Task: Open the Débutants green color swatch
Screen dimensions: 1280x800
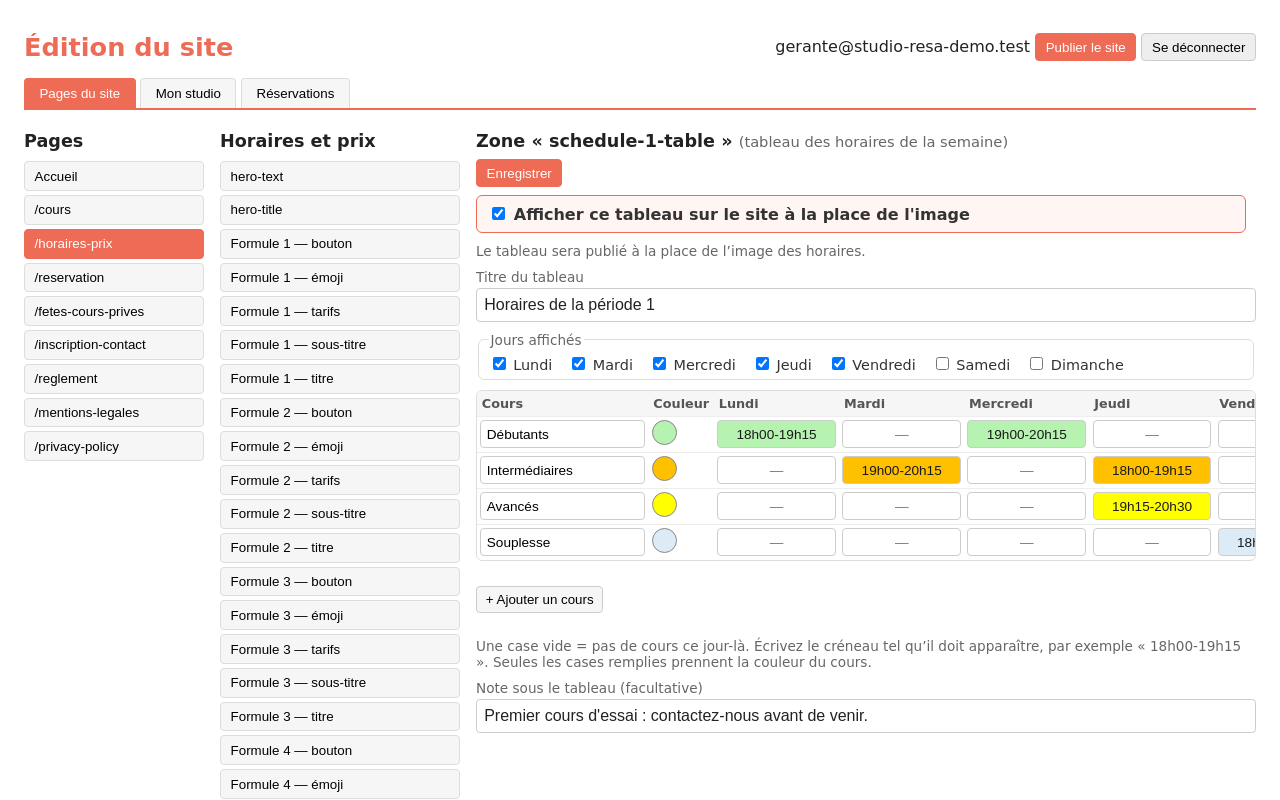Action: click(664, 433)
